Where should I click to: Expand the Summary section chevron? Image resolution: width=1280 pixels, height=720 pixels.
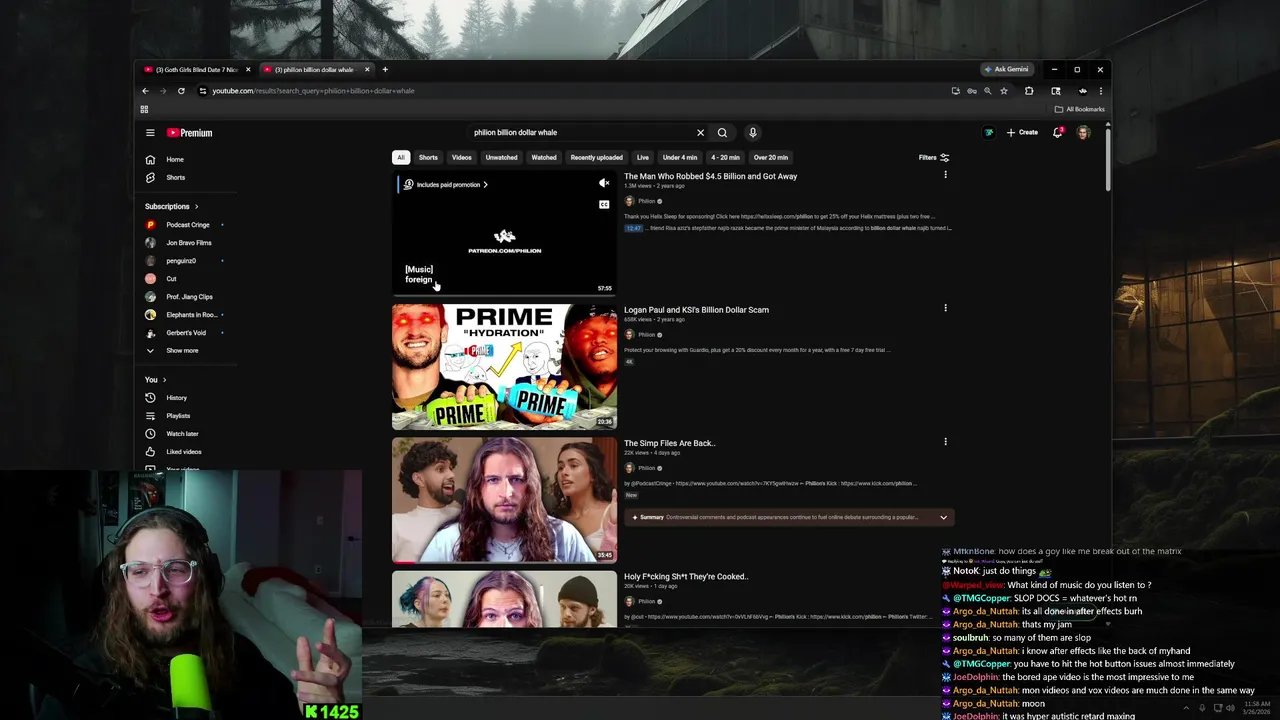943,517
